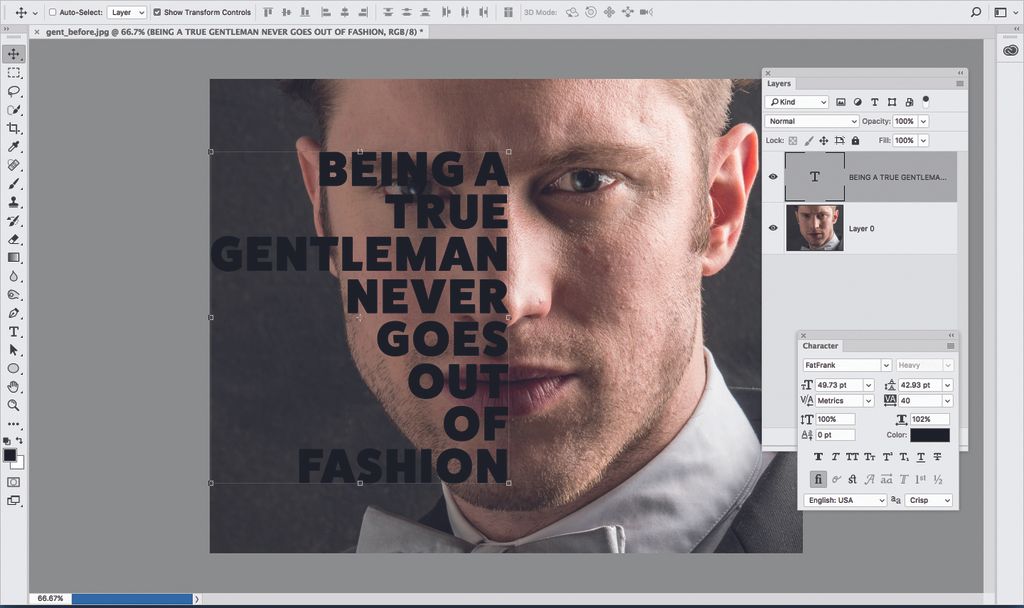Switch to the Character panel tab
This screenshot has height=608, width=1024.
820,345
